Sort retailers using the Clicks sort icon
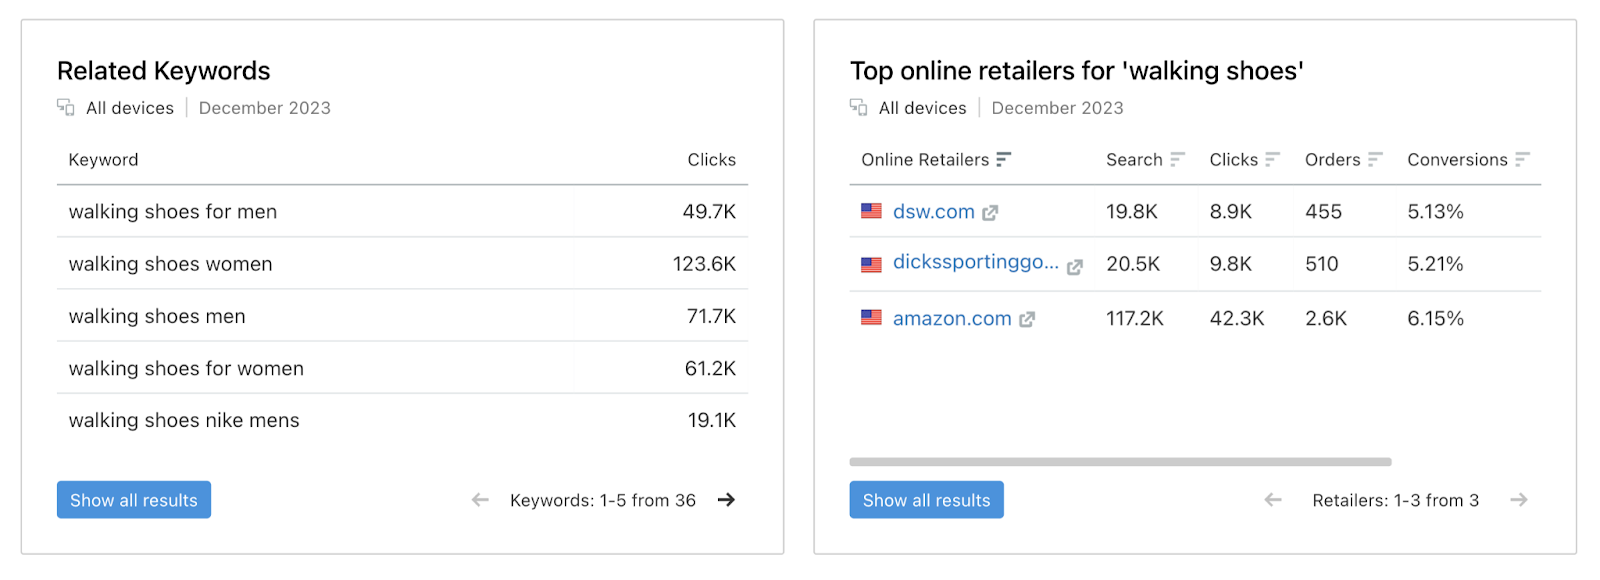This screenshot has width=1600, height=580. coord(1272,159)
